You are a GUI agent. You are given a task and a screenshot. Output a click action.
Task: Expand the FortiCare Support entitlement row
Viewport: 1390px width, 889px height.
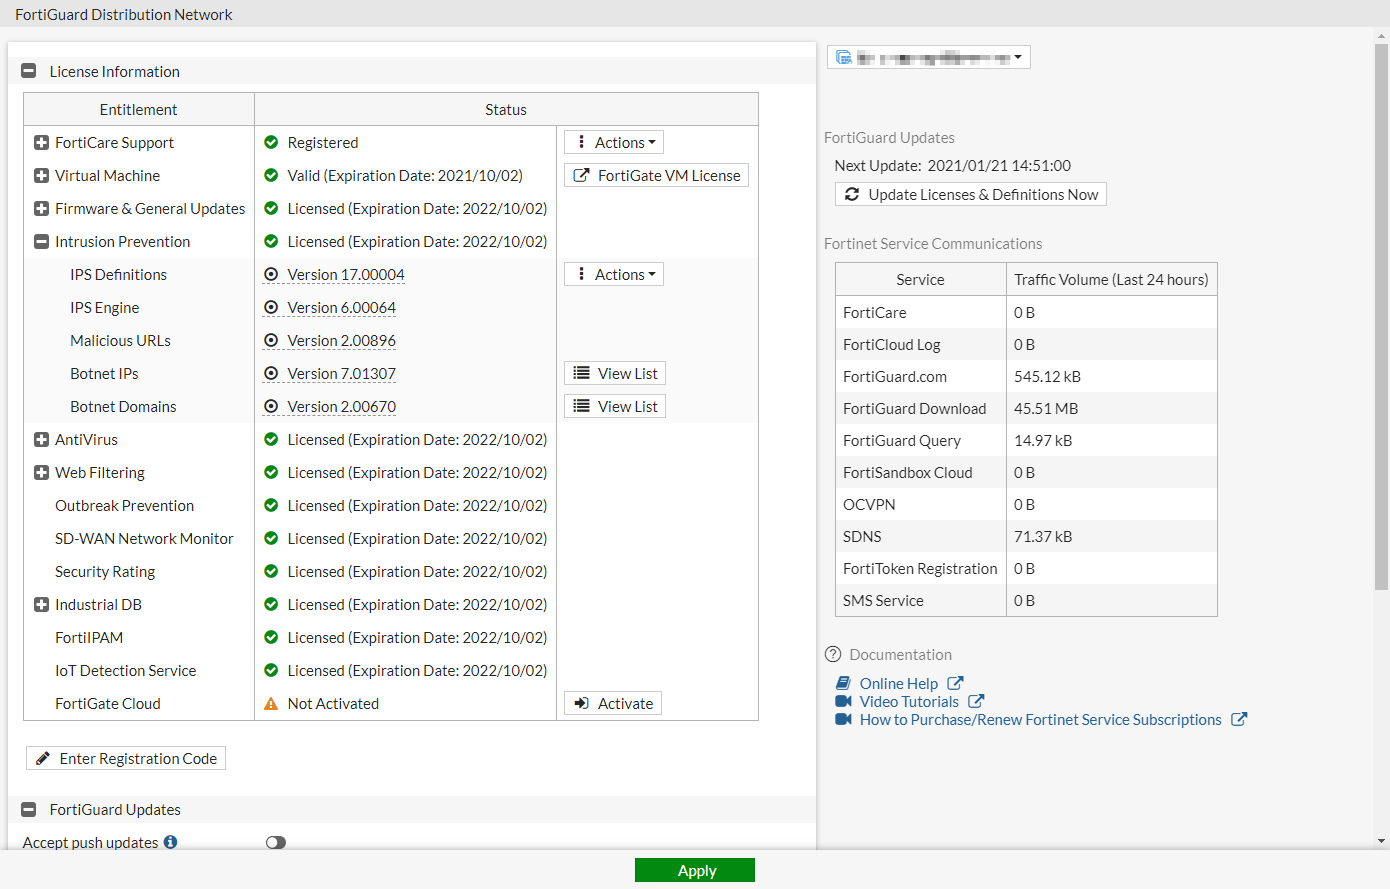click(41, 143)
